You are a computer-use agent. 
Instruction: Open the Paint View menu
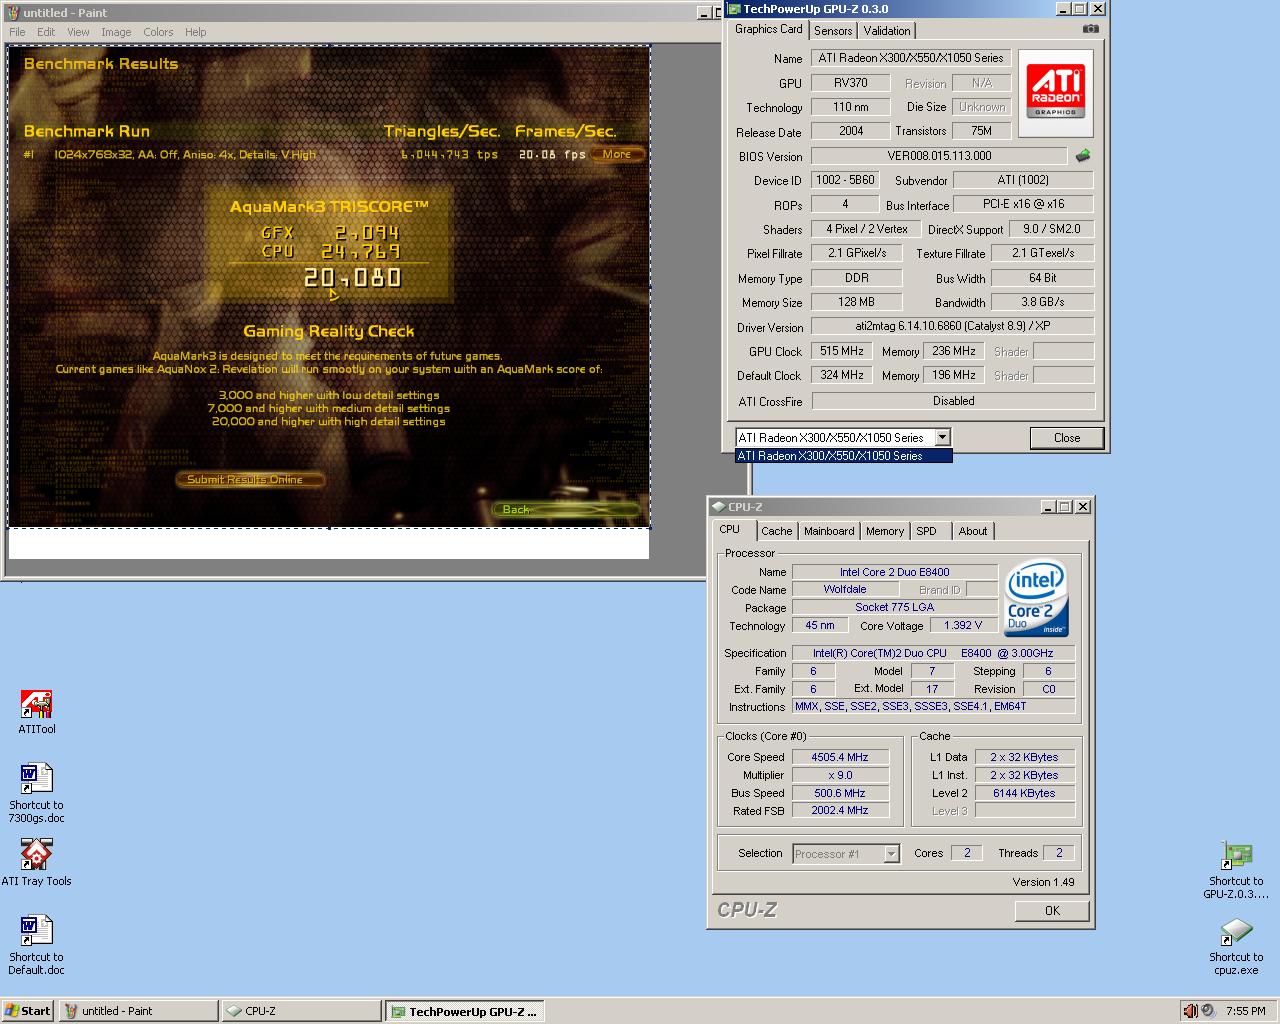point(78,32)
